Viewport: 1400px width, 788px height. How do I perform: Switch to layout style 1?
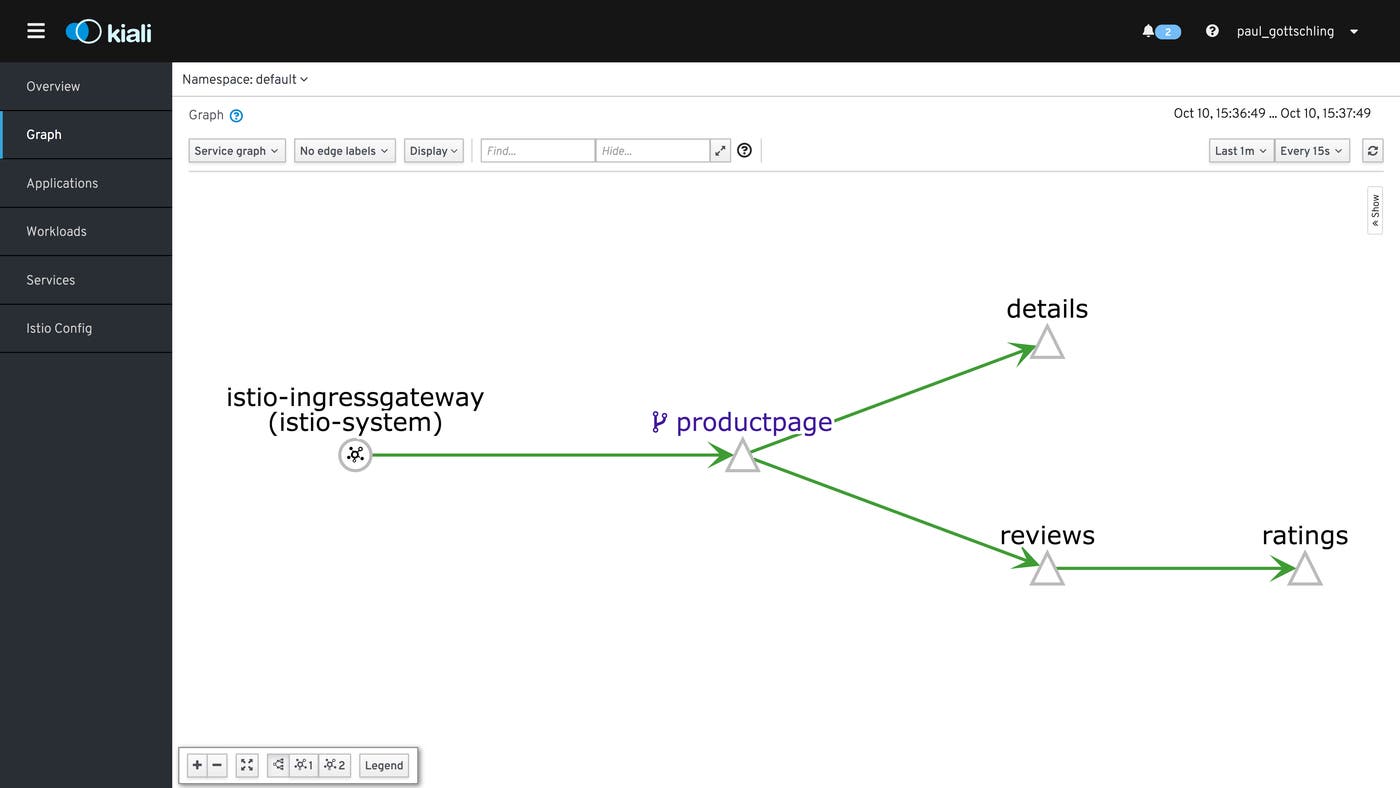[304, 765]
